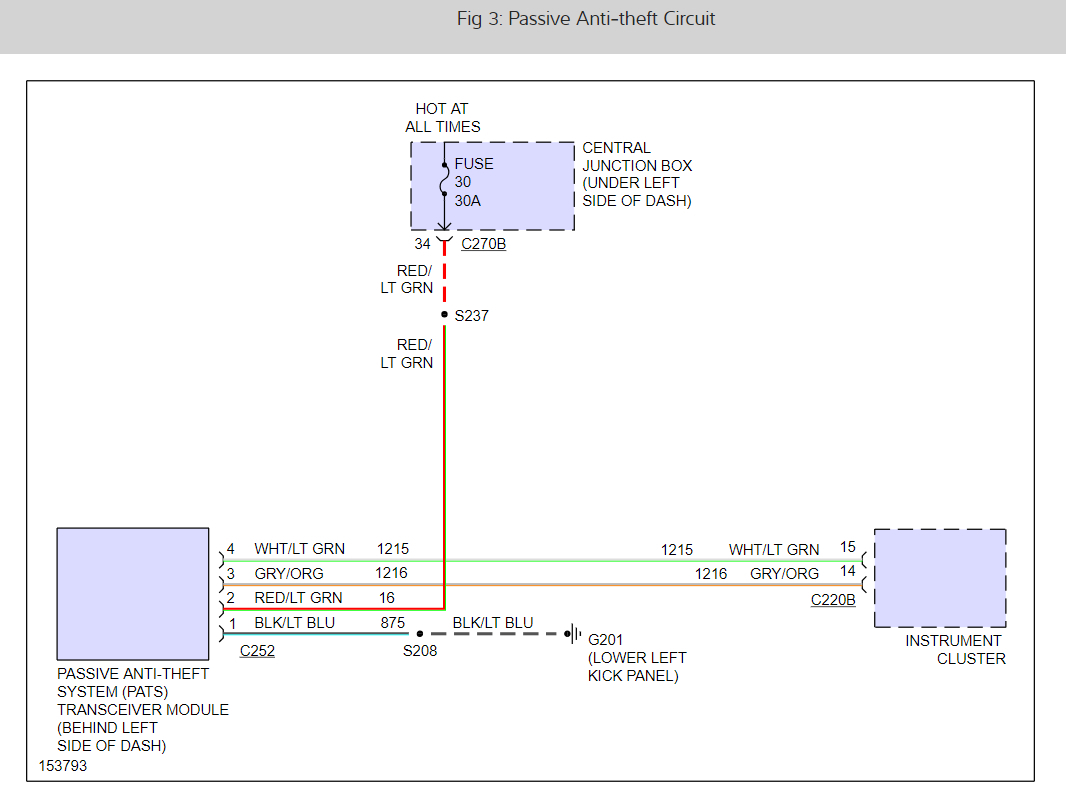Click the S237 splice dot

(444, 314)
